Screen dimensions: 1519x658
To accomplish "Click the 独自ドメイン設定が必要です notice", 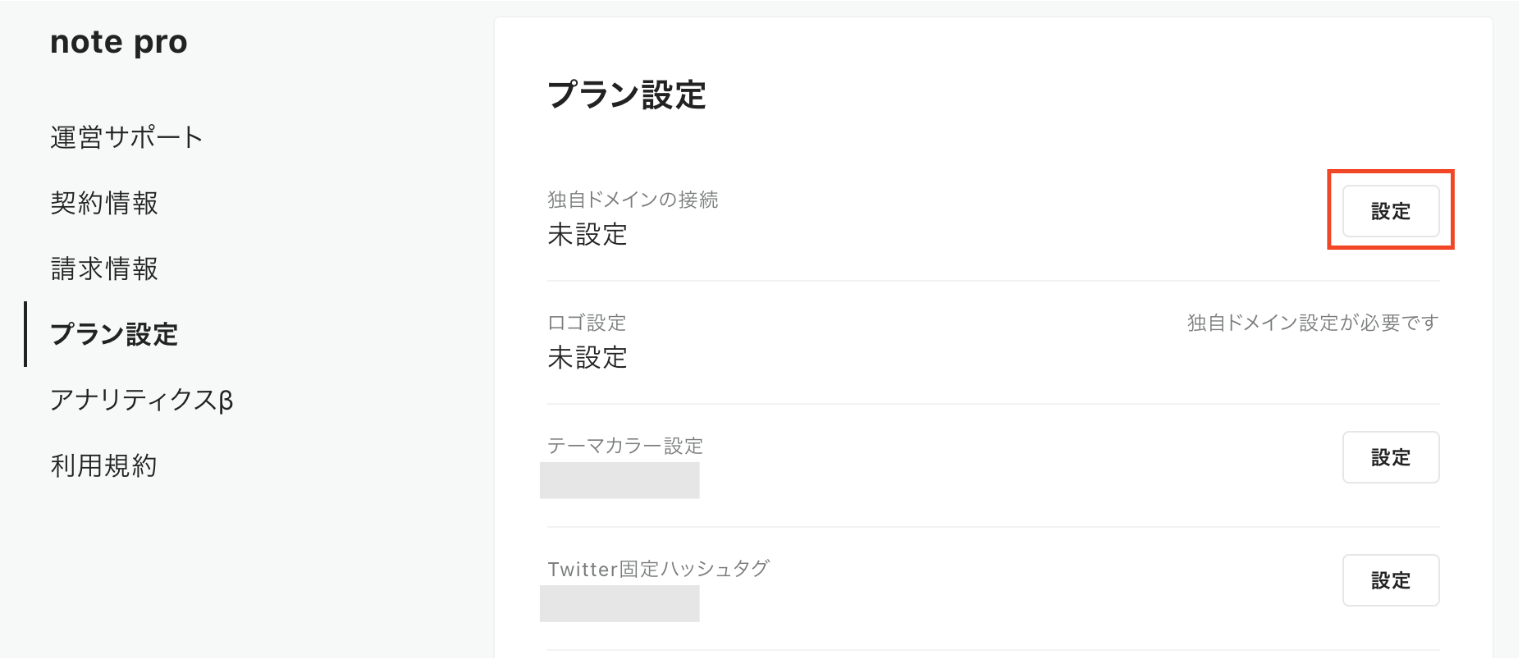I will click(1313, 323).
